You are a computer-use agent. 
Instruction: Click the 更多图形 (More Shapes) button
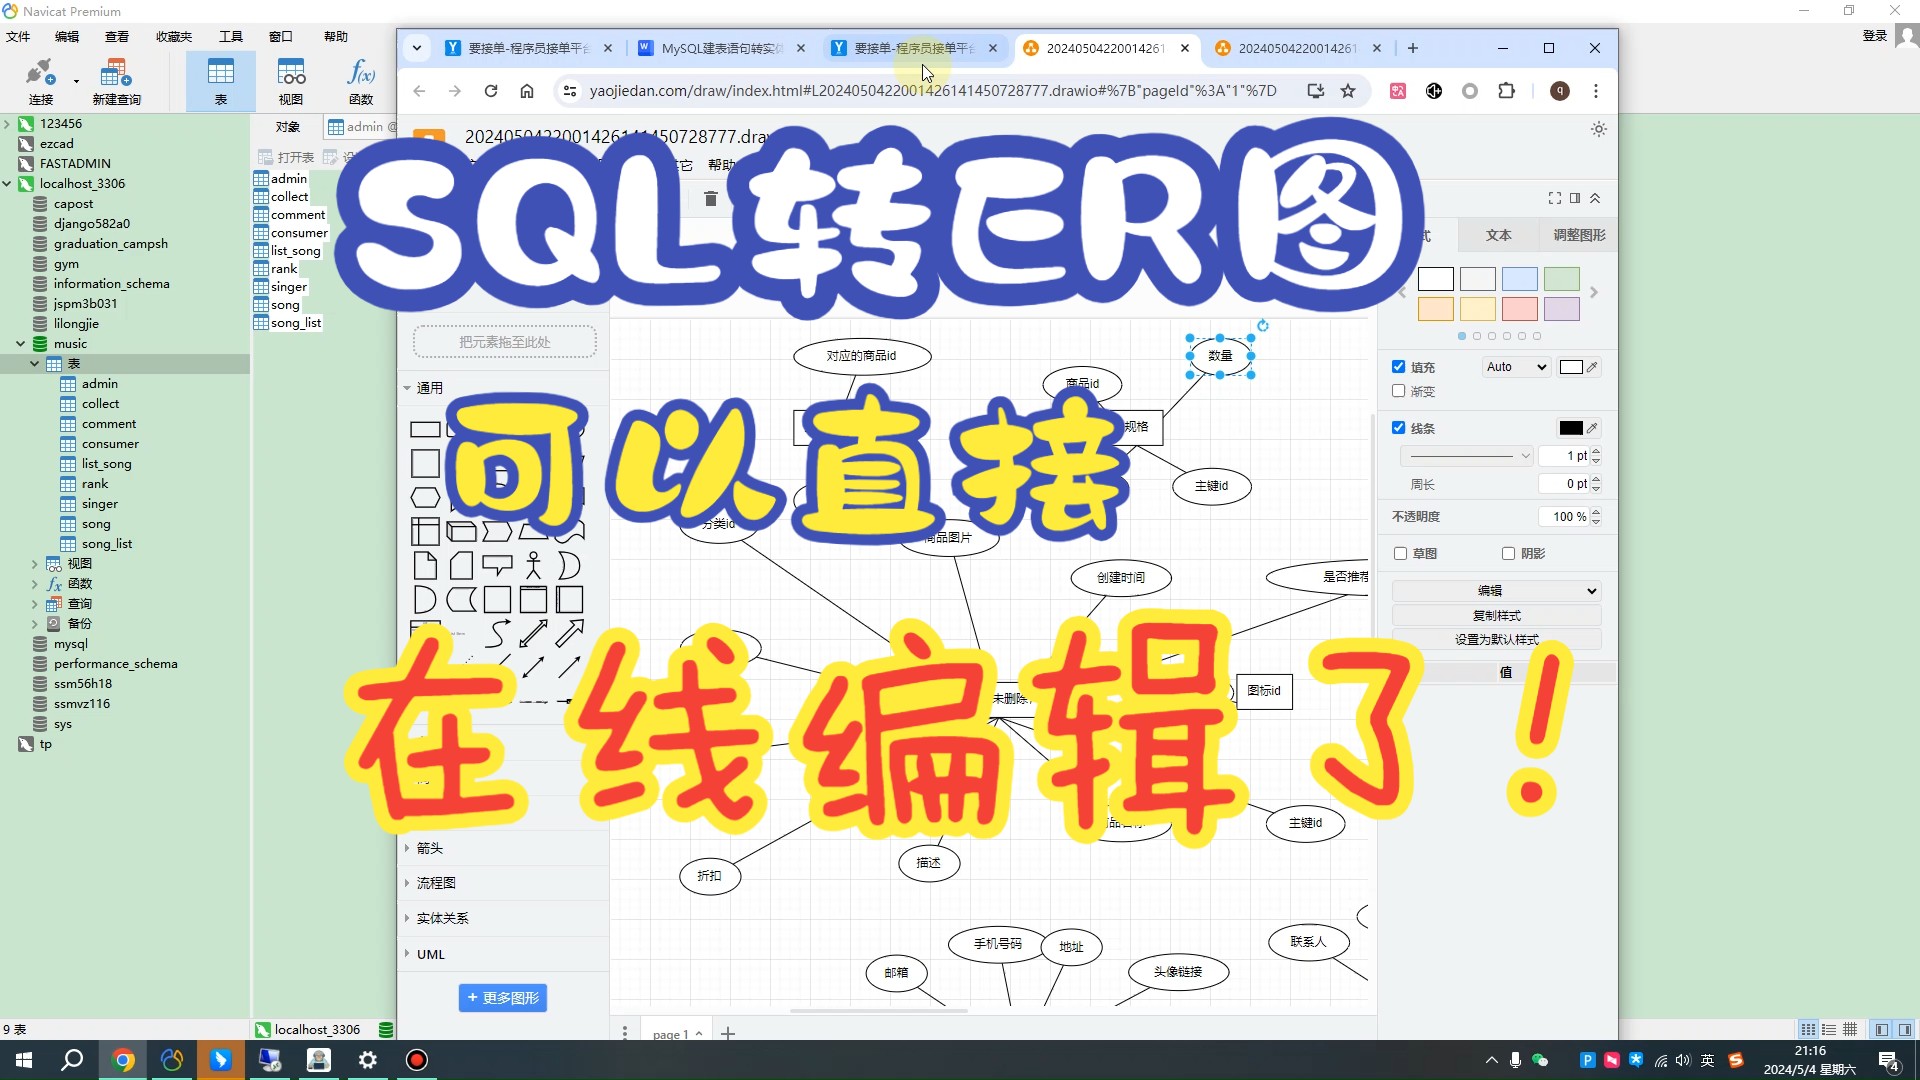[x=503, y=998]
